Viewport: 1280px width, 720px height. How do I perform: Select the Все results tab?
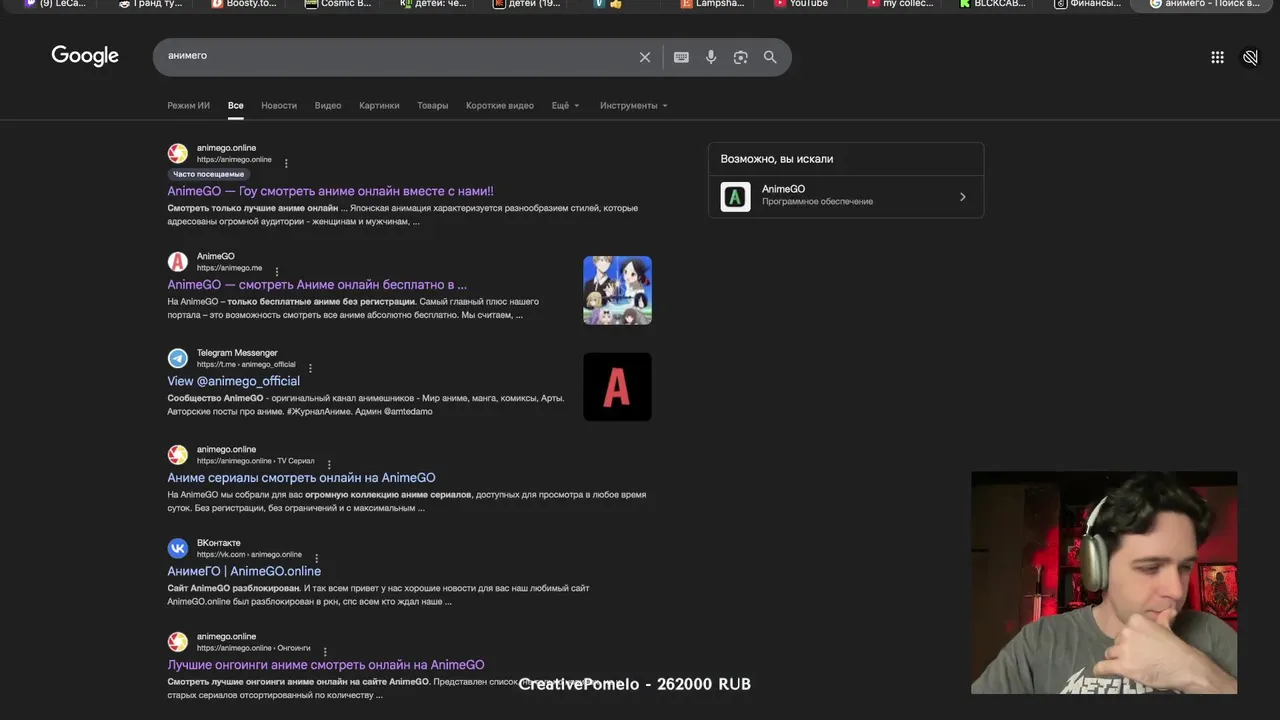(235, 105)
